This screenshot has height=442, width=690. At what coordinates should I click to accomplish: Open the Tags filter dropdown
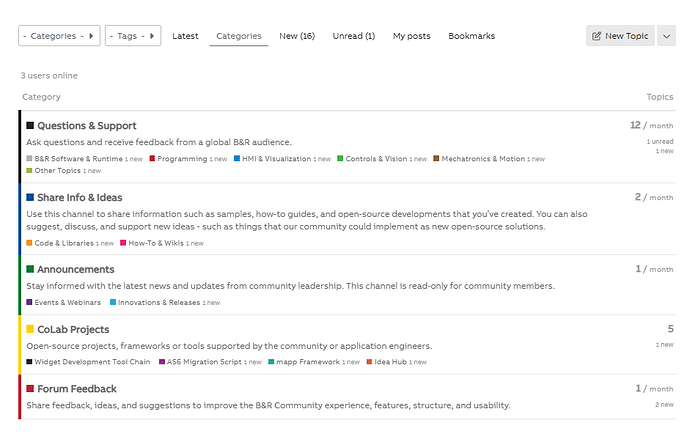click(x=133, y=36)
